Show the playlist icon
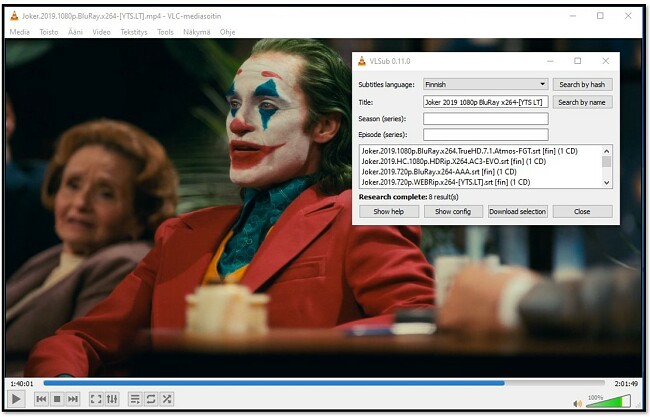The image size is (650, 417). (135, 399)
